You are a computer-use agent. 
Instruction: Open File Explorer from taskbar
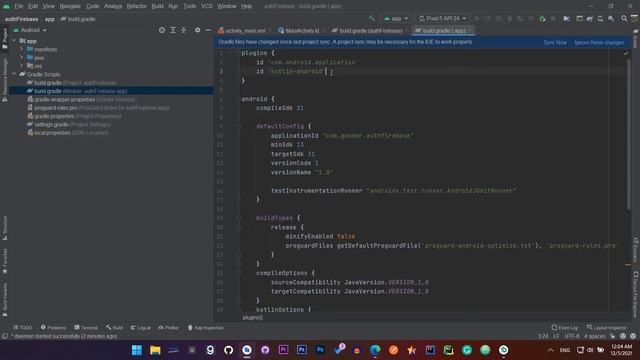(x=155, y=350)
